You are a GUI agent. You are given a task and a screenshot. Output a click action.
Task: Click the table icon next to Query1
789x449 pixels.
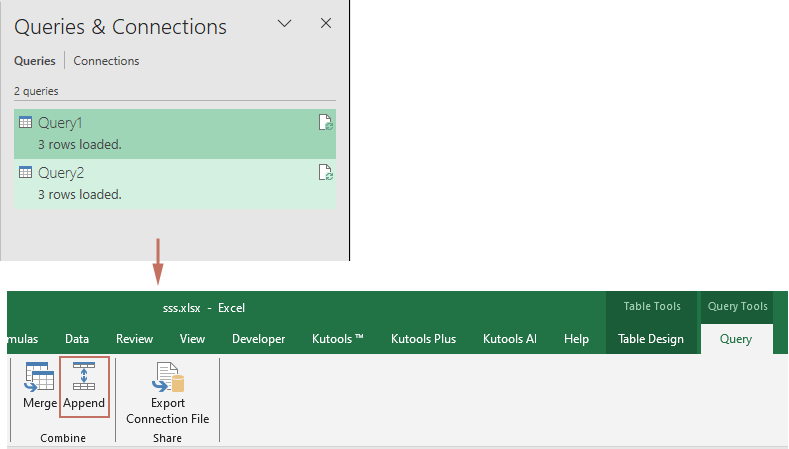pos(26,122)
